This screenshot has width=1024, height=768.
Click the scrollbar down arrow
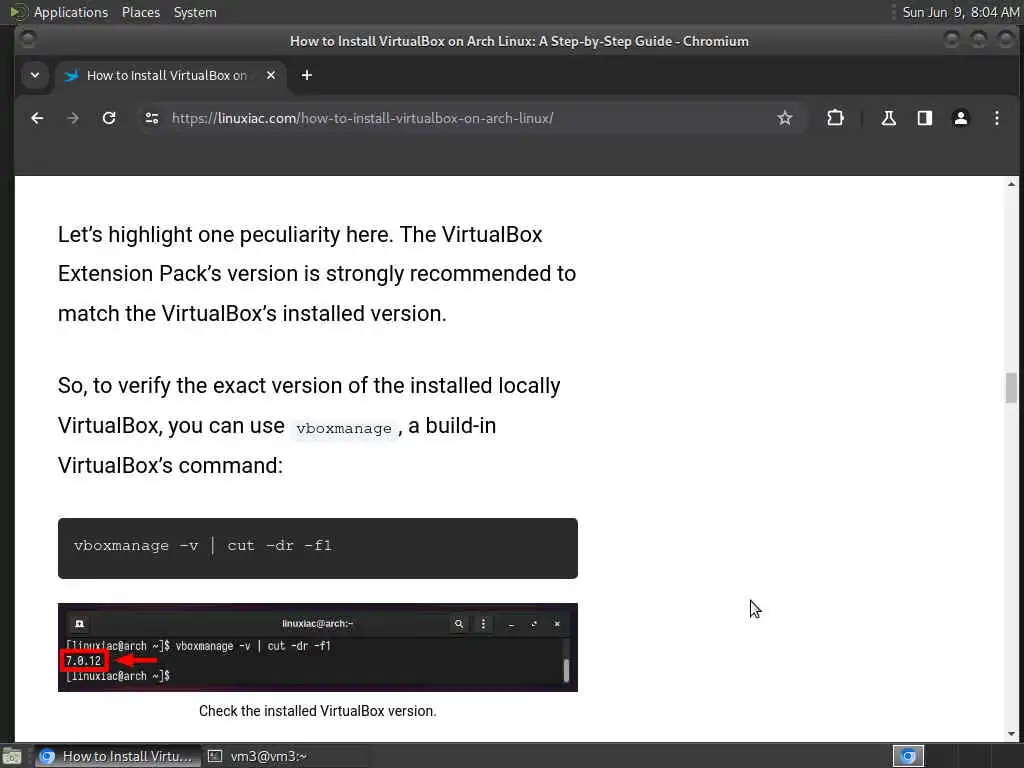pyautogui.click(x=1011, y=734)
